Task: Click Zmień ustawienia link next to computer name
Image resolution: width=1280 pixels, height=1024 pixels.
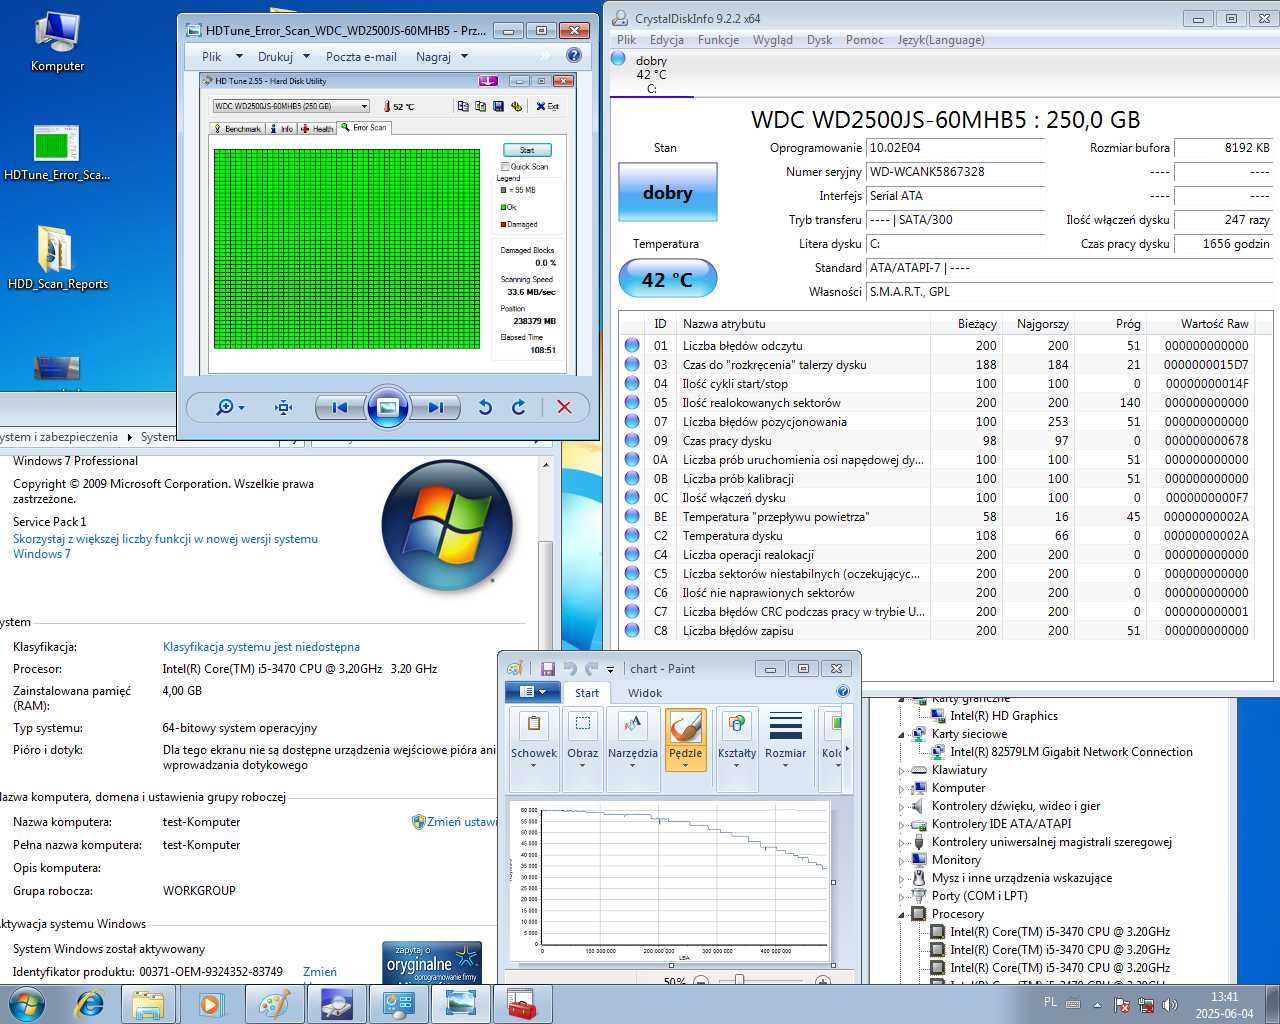Action: click(x=455, y=822)
